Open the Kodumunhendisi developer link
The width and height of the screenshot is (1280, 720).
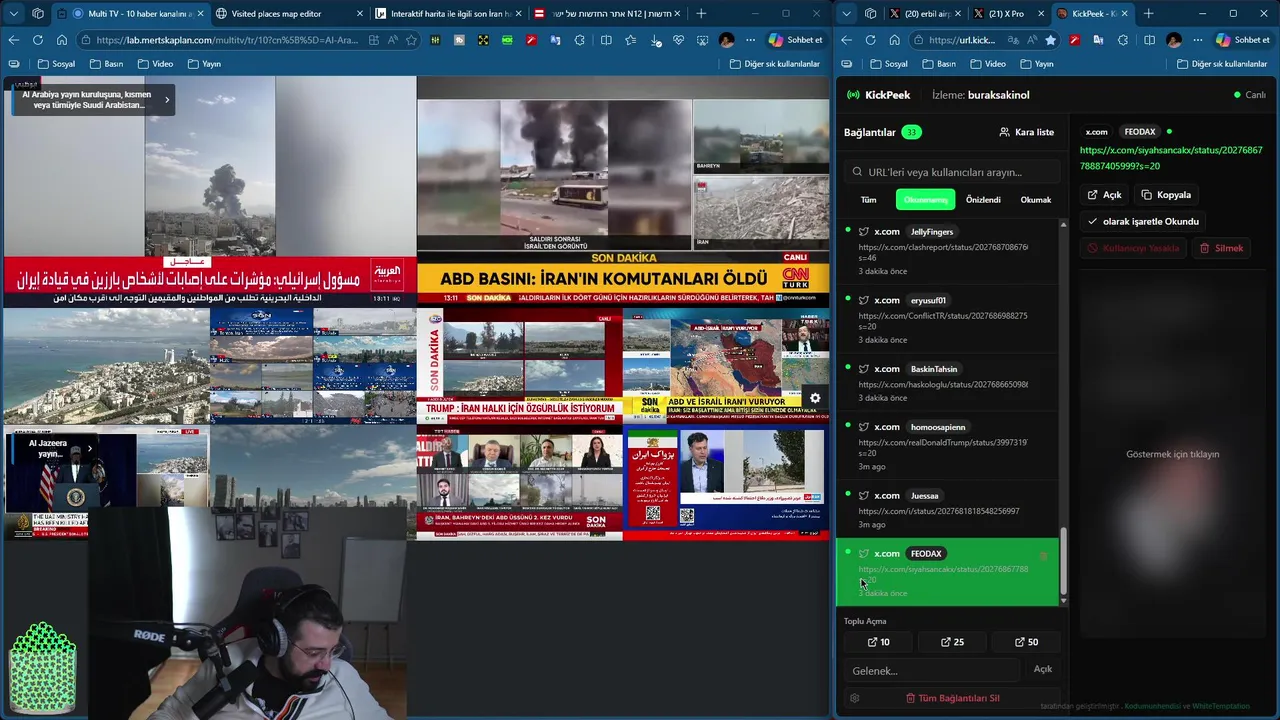[1153, 706]
